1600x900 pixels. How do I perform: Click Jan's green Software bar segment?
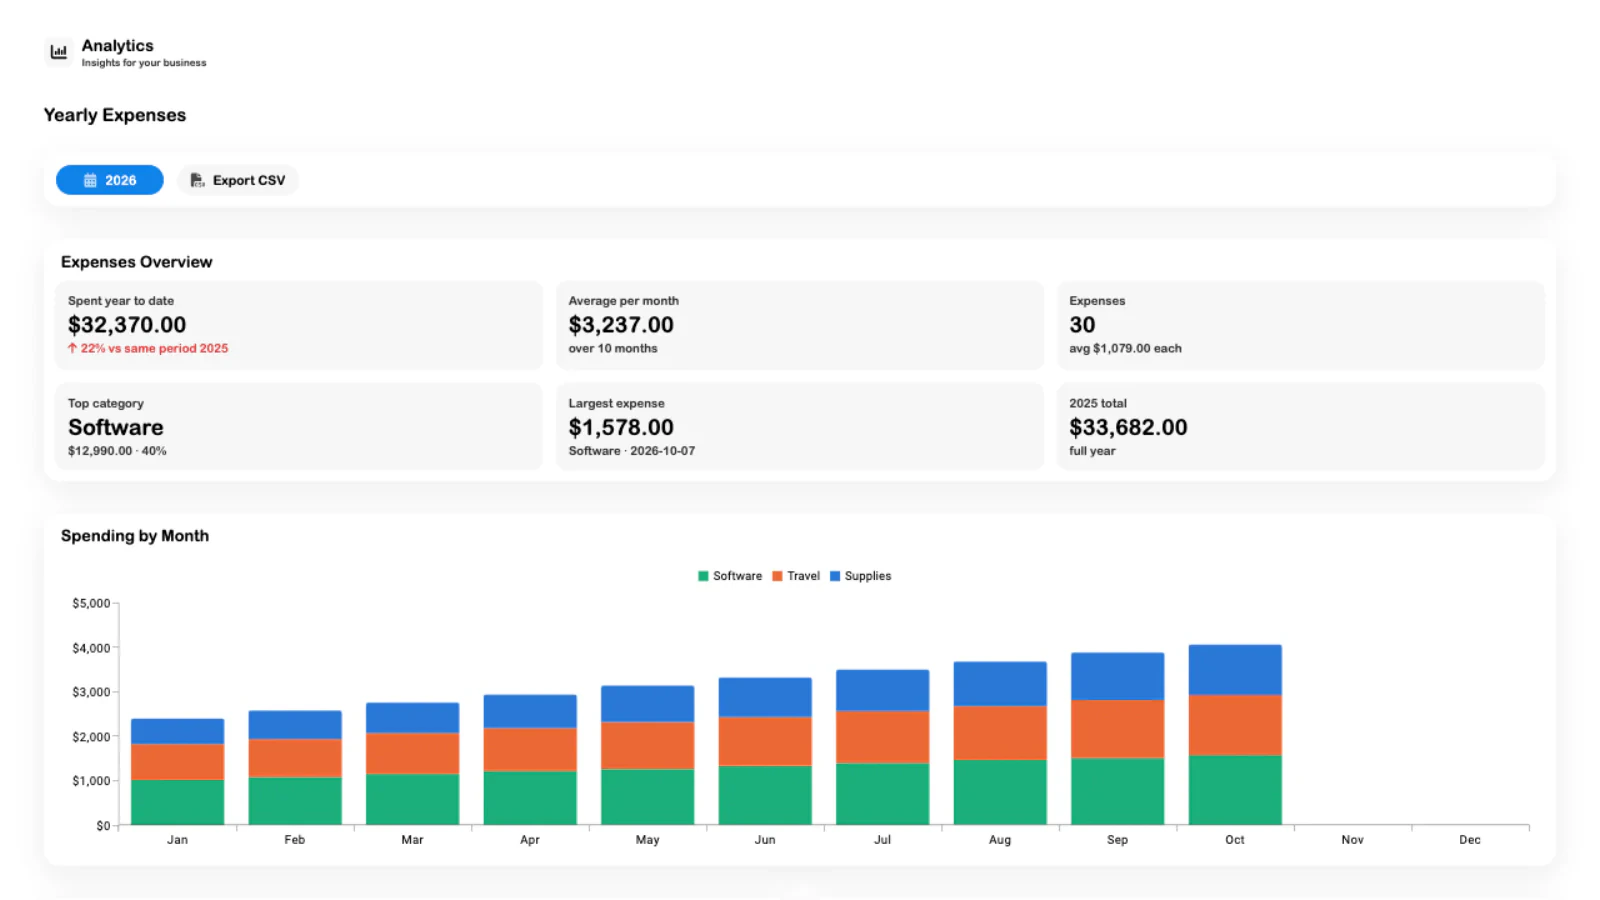177,802
